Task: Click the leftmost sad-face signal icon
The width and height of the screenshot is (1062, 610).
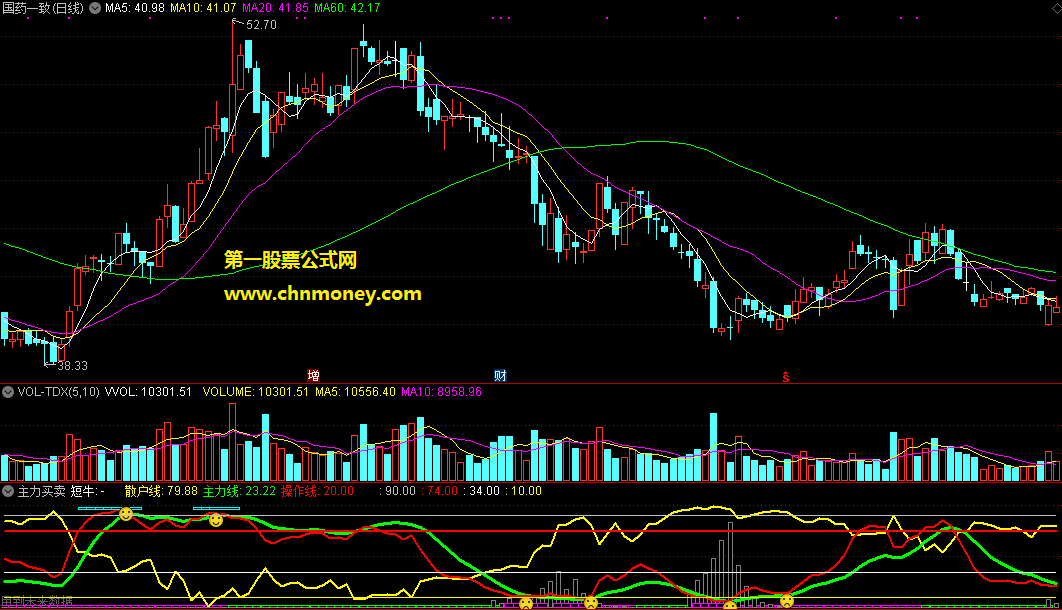Action: click(x=526, y=603)
